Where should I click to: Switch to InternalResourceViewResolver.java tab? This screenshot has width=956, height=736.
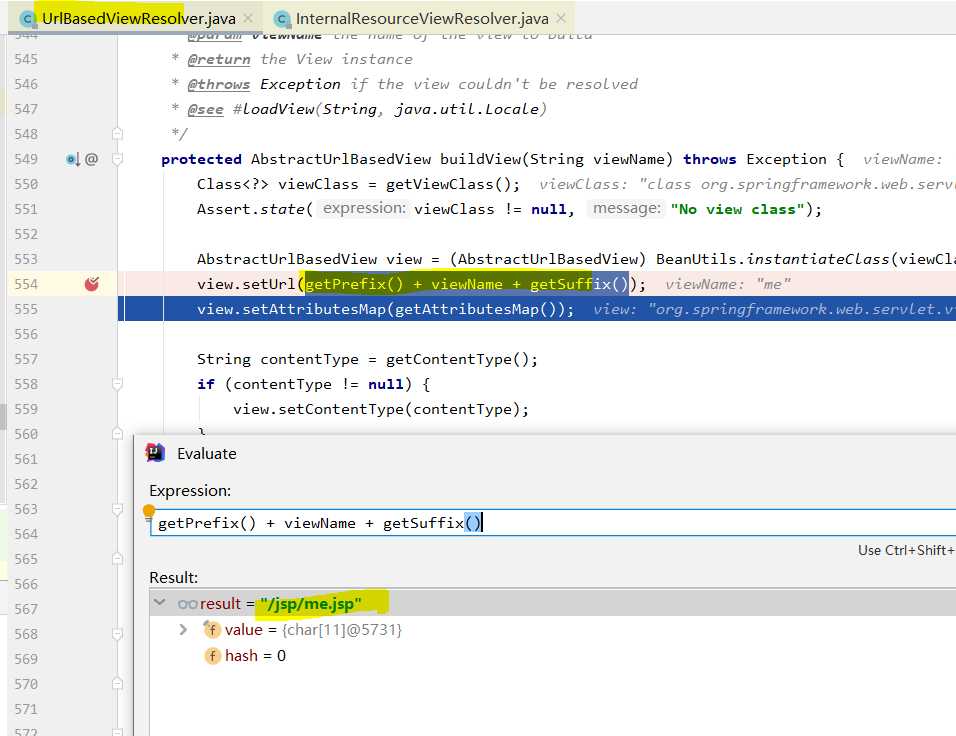pyautogui.click(x=422, y=19)
